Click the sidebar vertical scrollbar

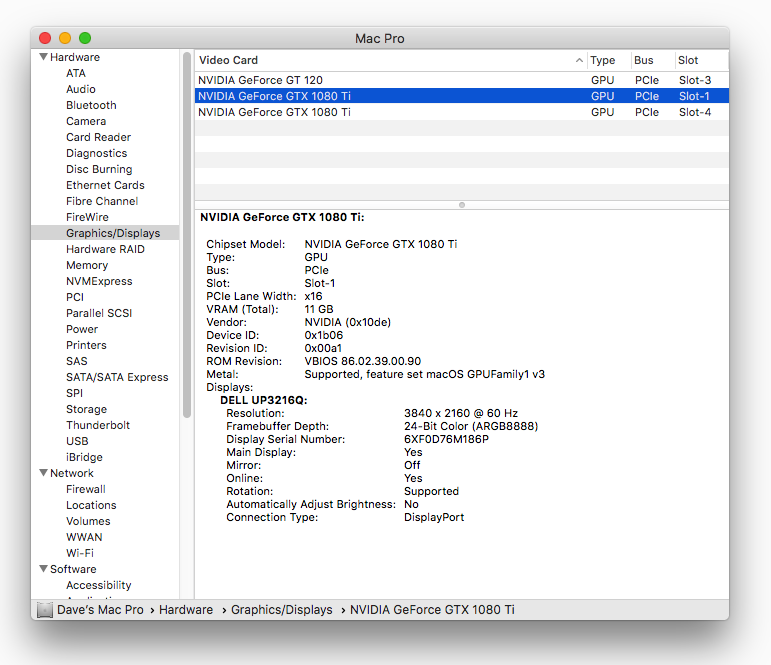187,235
